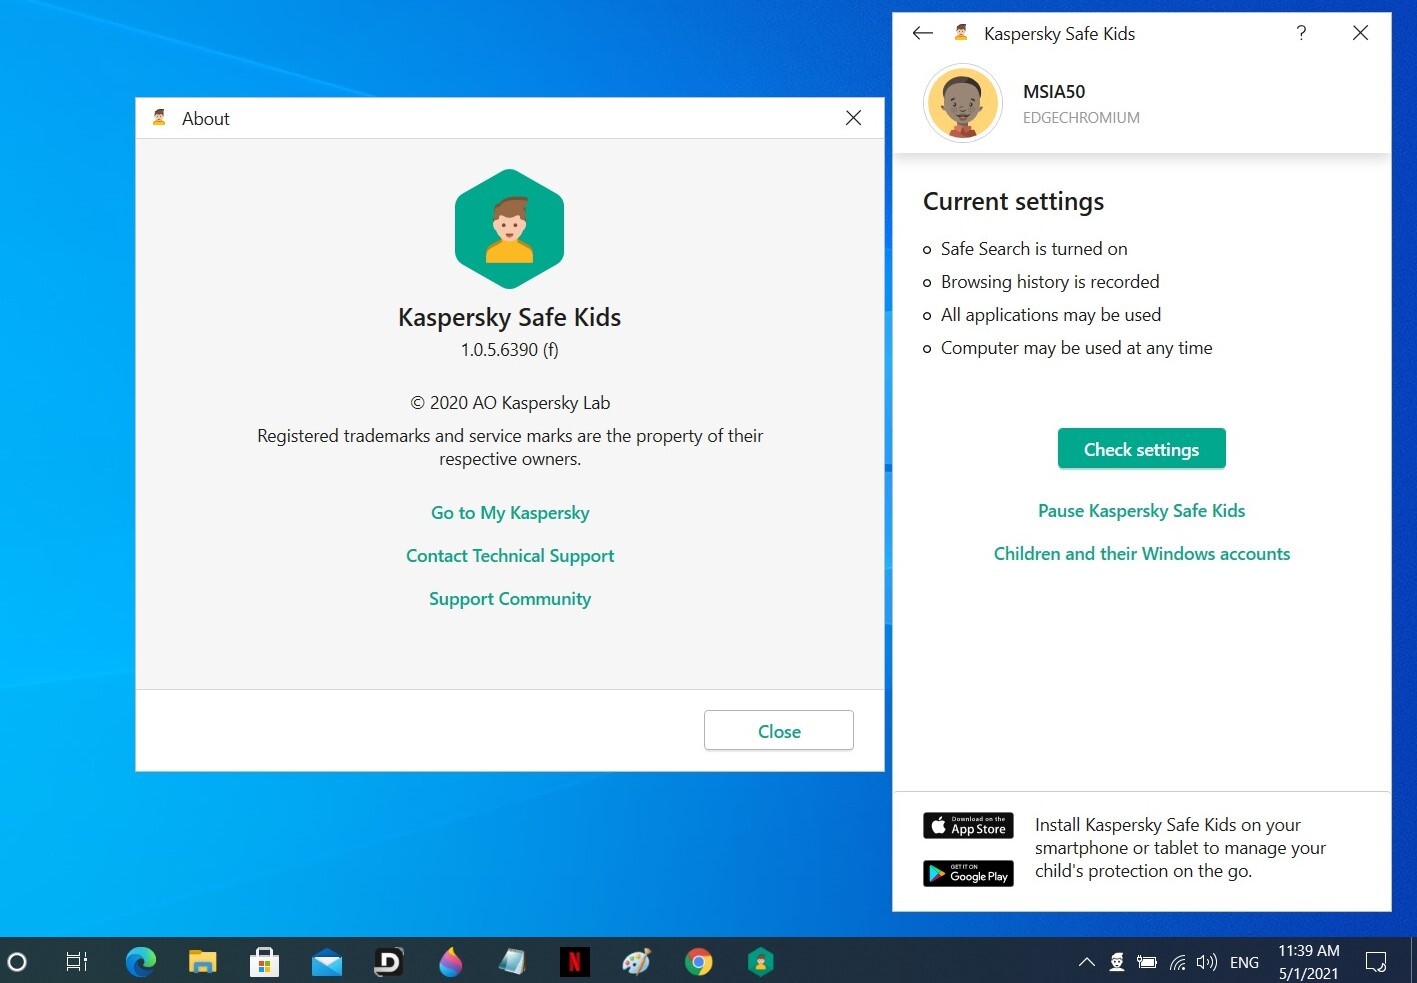Click Pause Kaspersky Safe Kids link
This screenshot has width=1417, height=983.
pos(1142,511)
